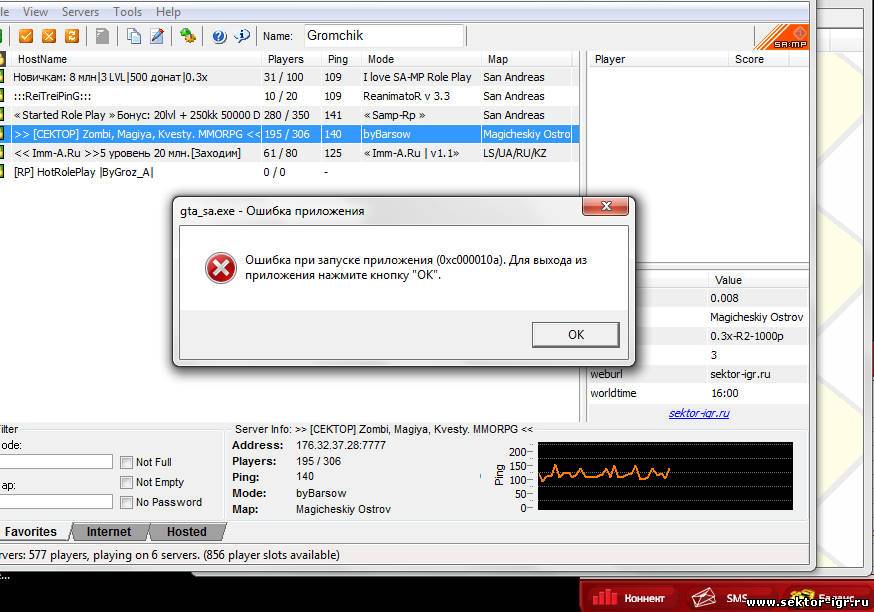Switch to the Hosted tab

(x=187, y=532)
